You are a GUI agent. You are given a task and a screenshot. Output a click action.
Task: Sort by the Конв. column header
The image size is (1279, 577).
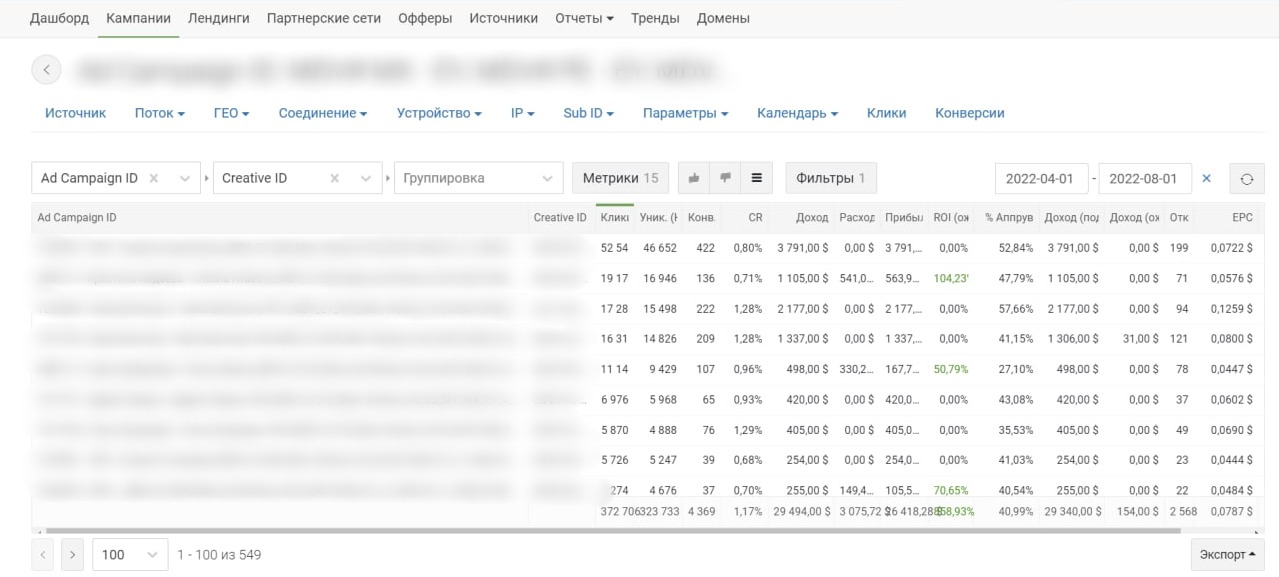point(701,217)
